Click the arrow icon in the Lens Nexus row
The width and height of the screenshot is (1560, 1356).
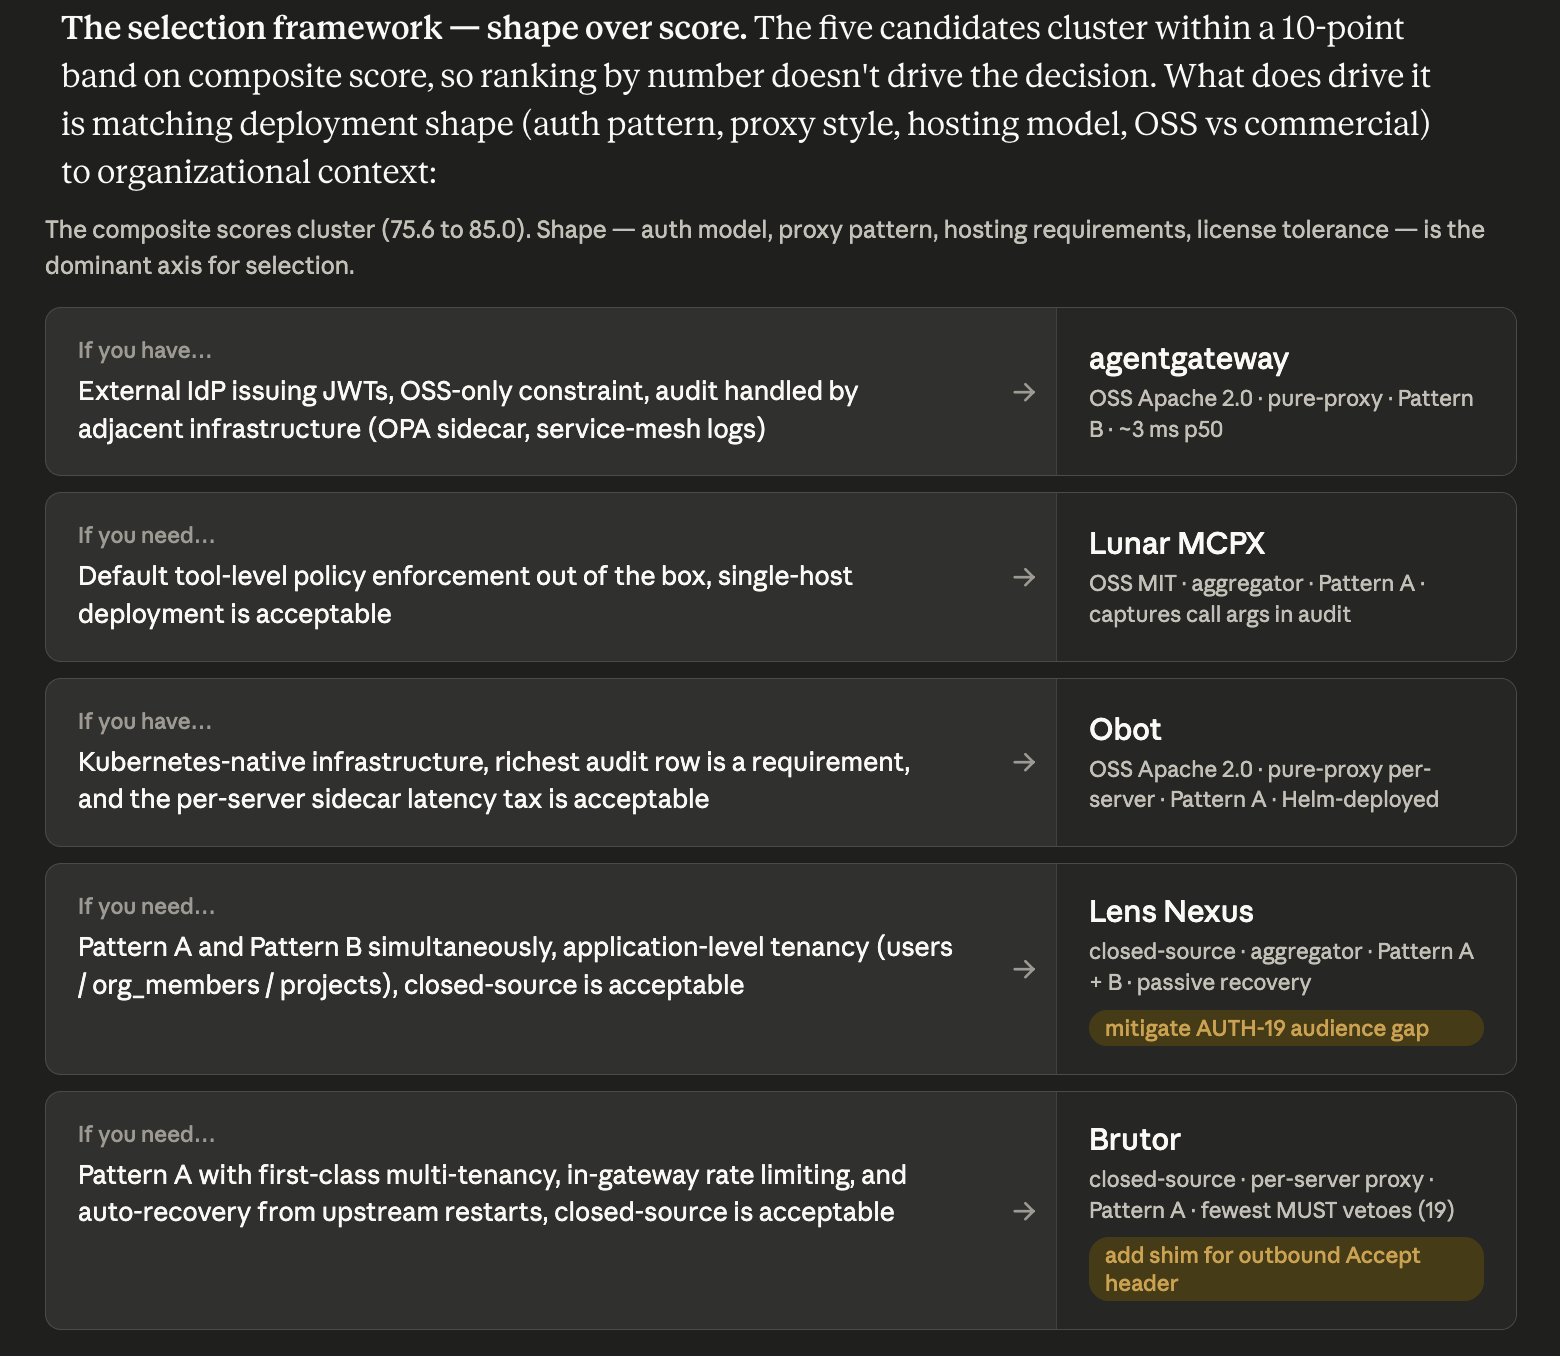point(1024,969)
